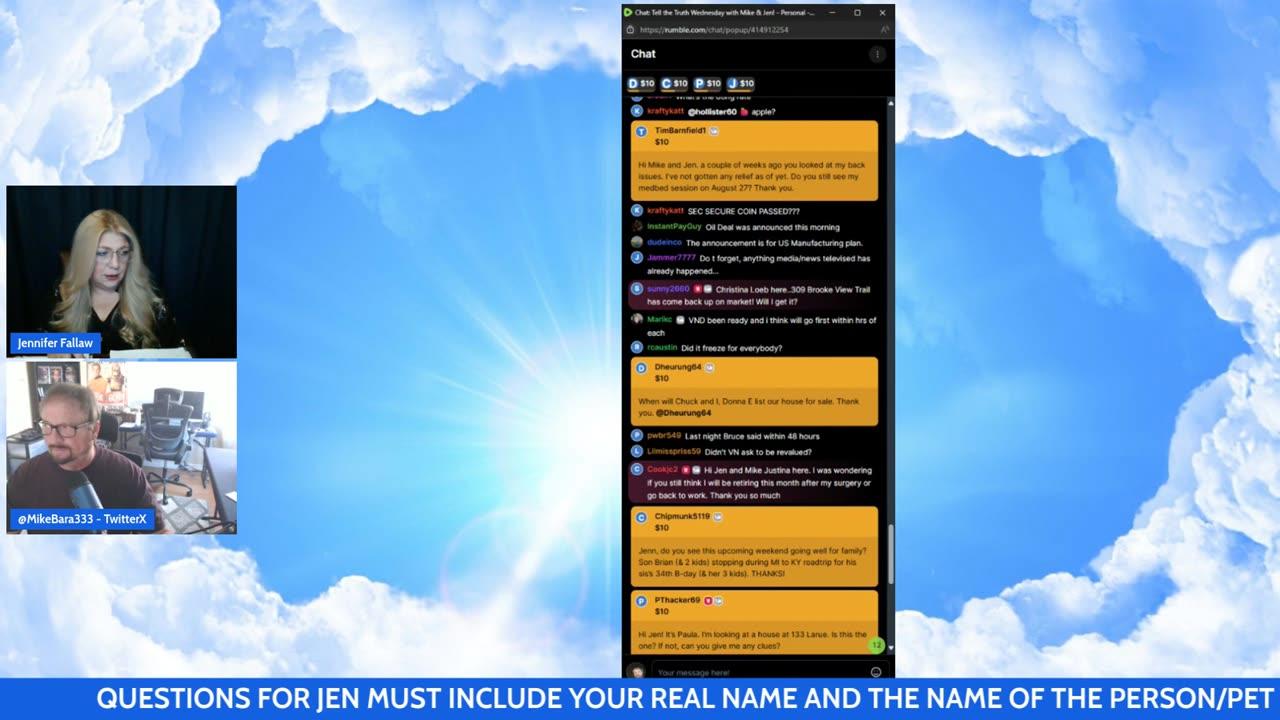Click your profile avatar beside message box

[x=636, y=672]
